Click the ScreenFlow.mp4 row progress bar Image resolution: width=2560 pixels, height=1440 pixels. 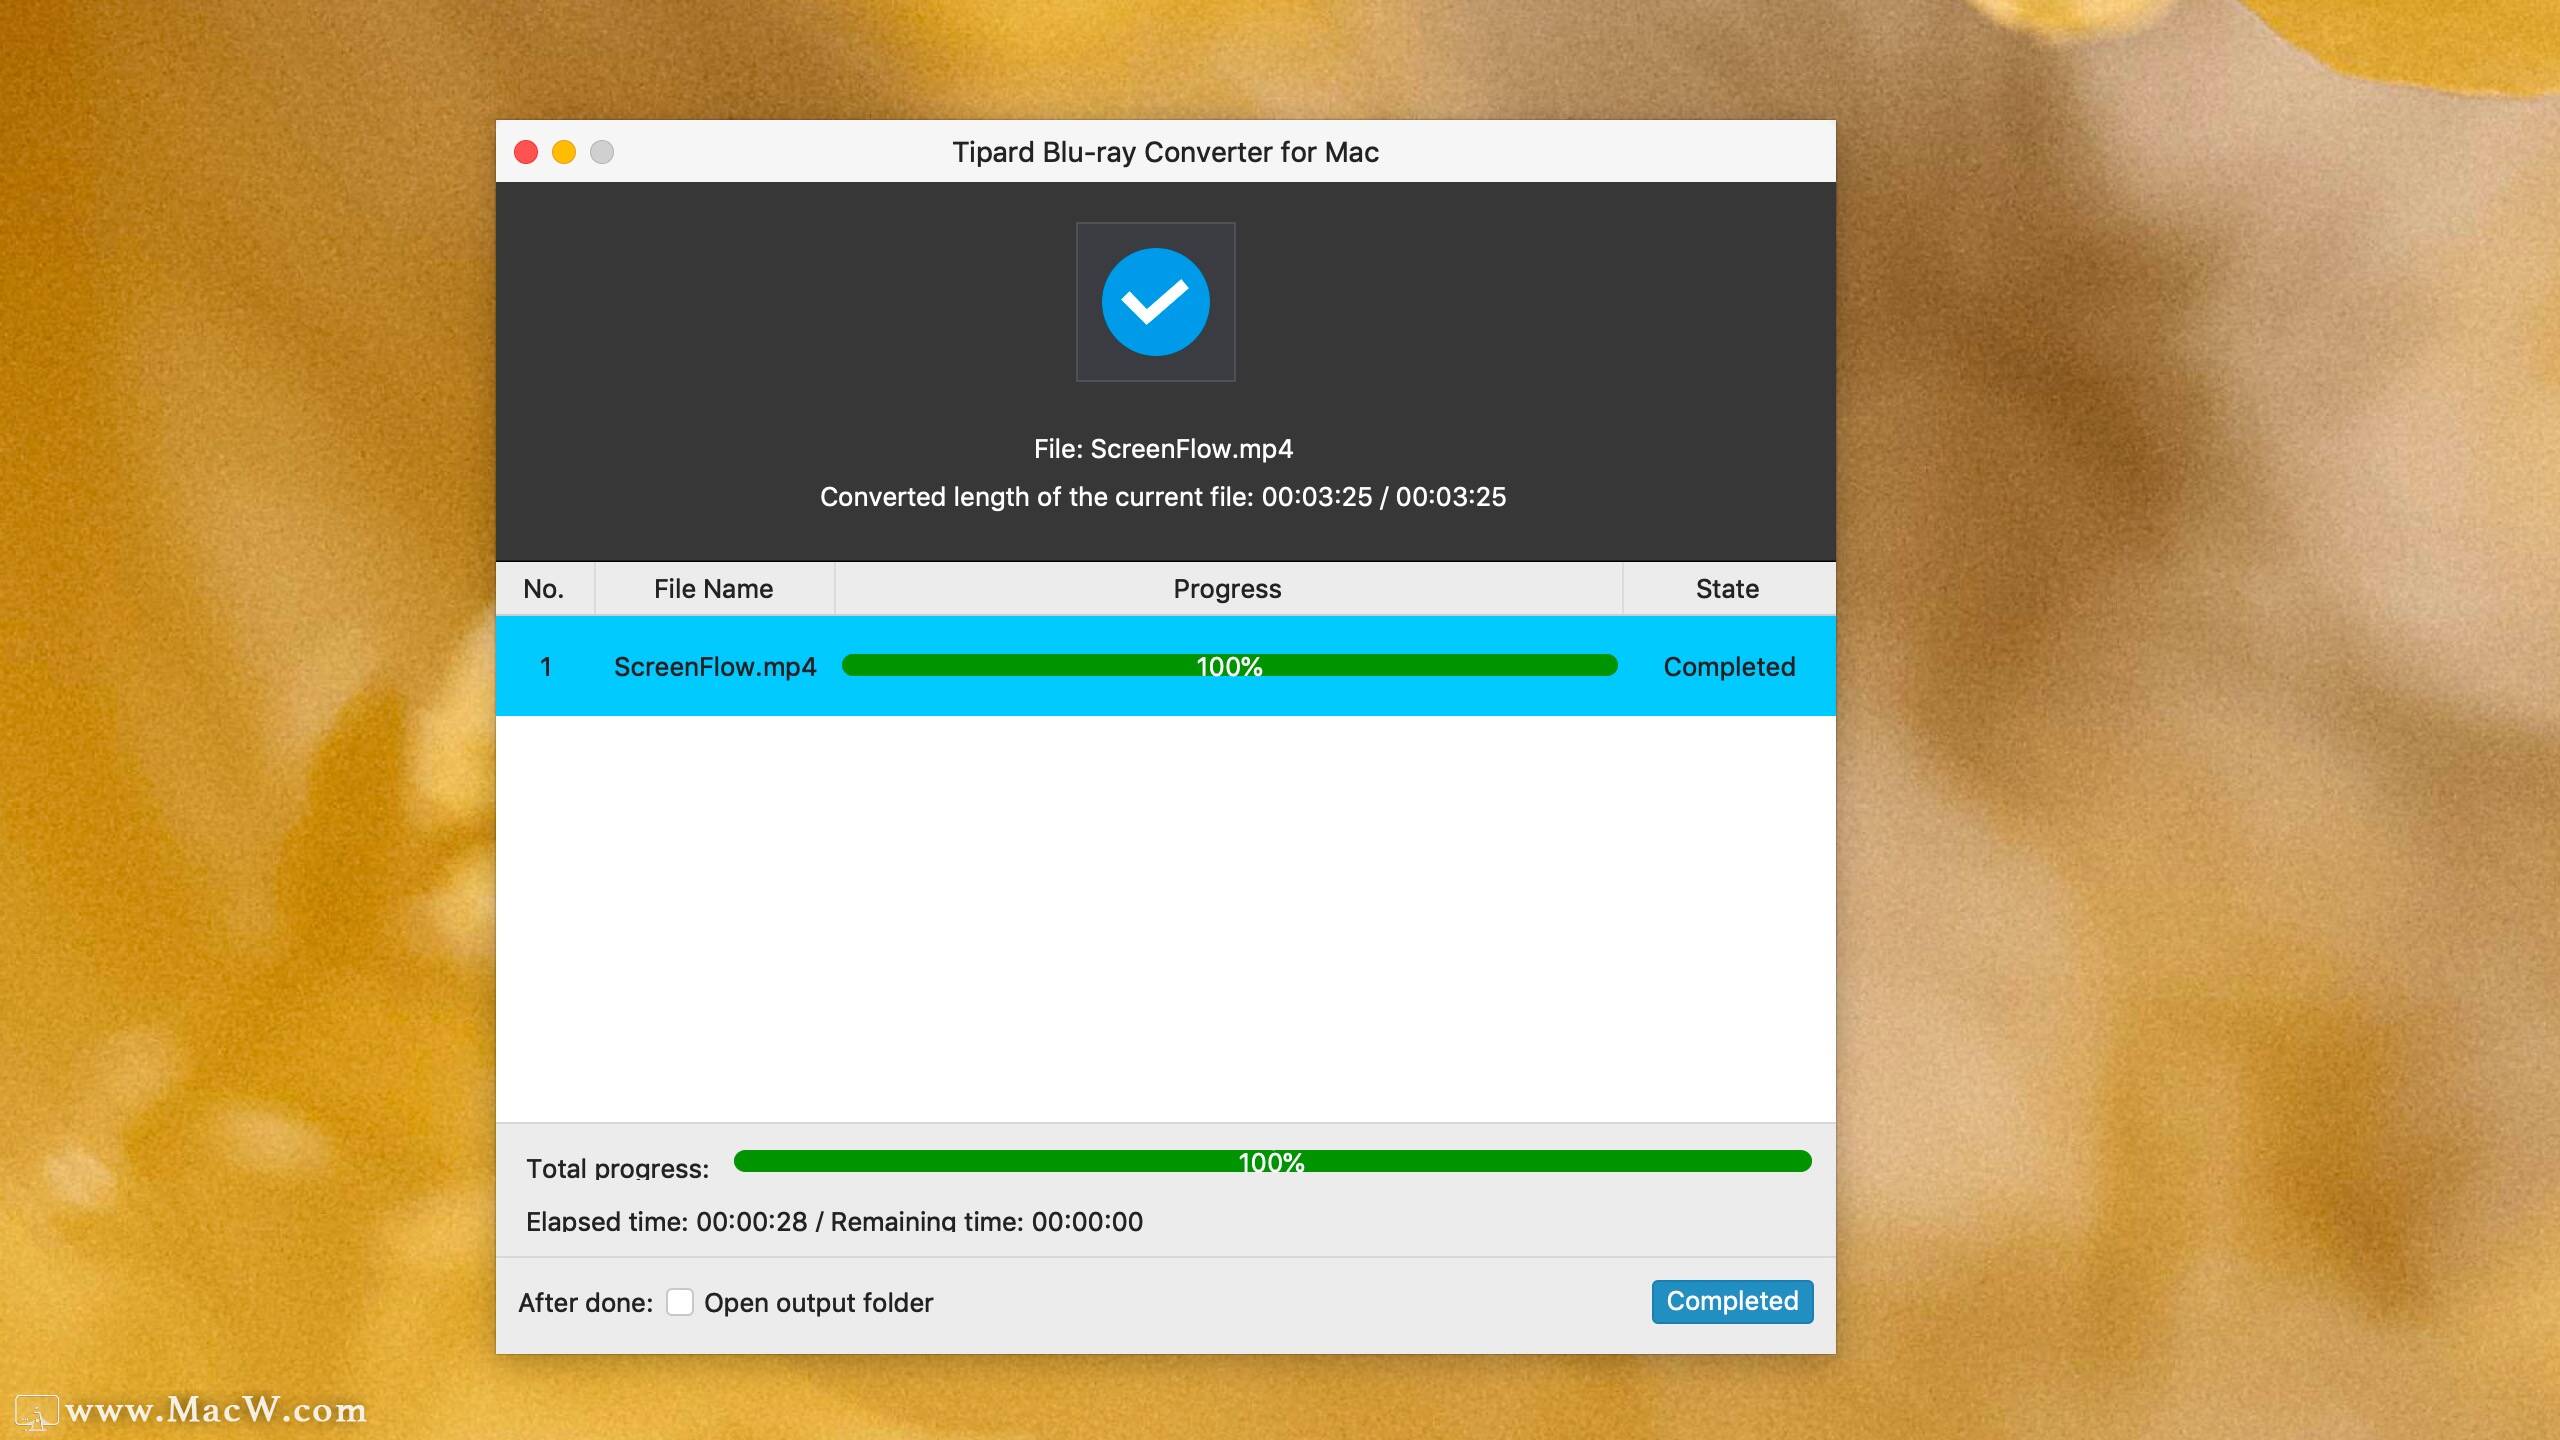[1229, 666]
